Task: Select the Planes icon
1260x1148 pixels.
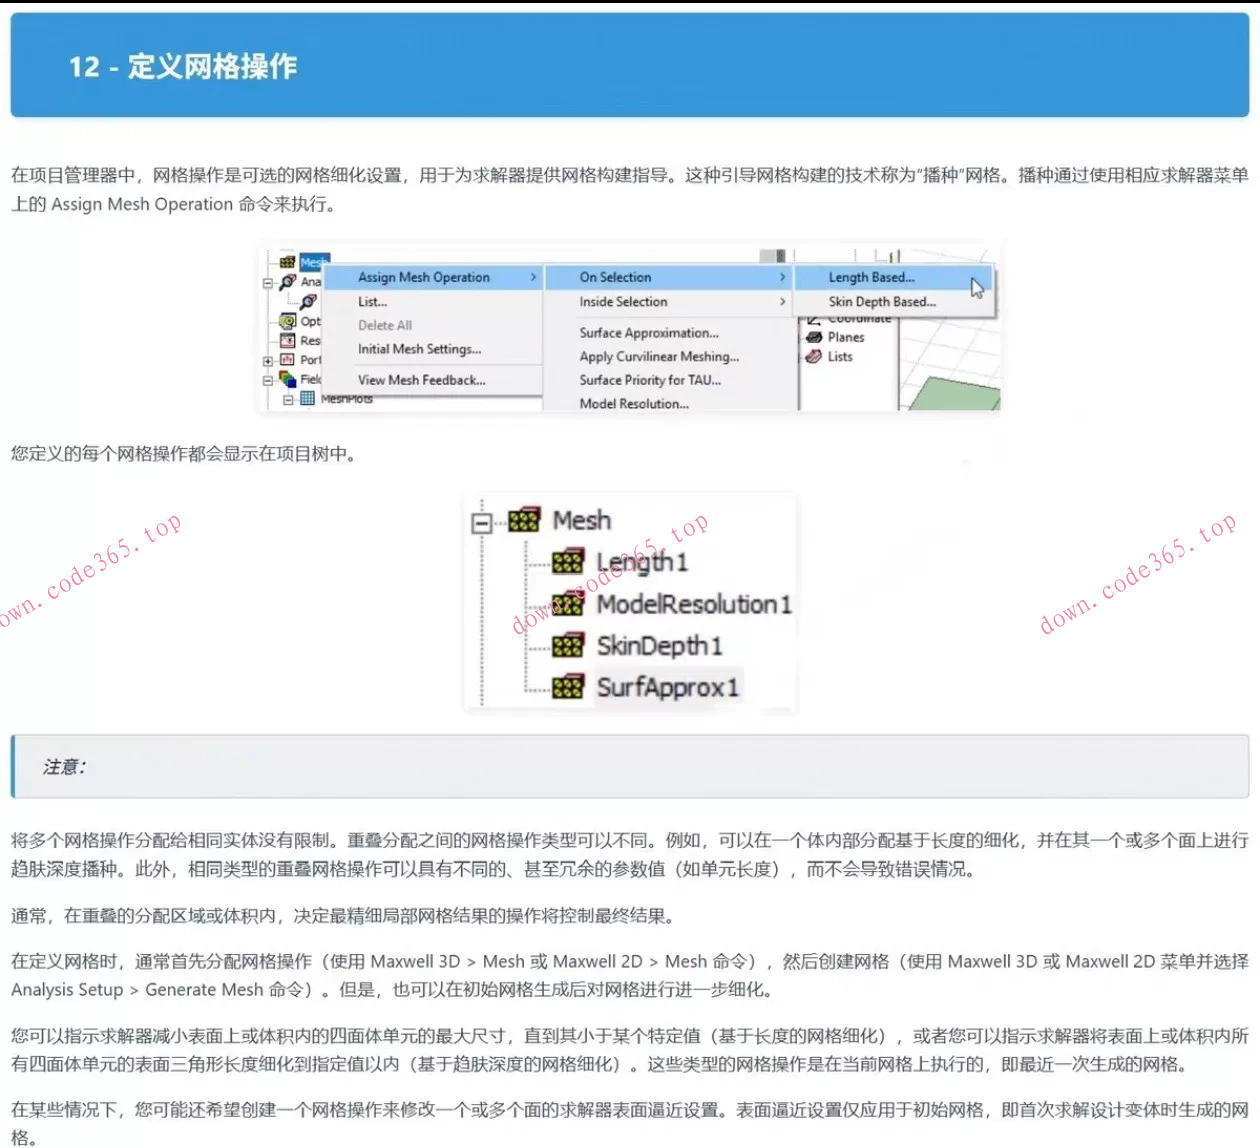Action: tap(813, 337)
